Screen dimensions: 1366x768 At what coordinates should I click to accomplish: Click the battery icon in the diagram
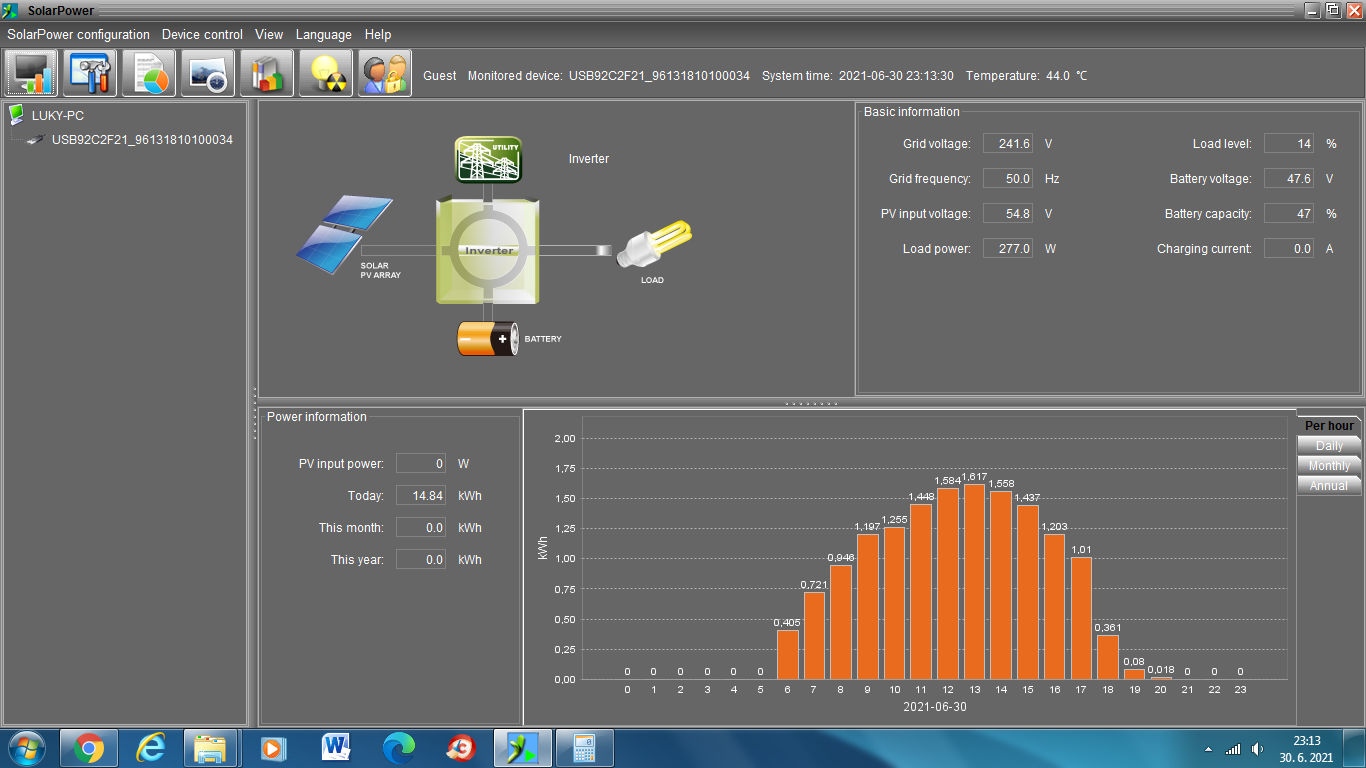487,338
